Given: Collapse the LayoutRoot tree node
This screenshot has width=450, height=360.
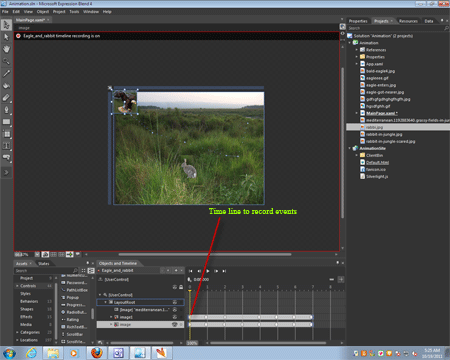Looking at the screenshot, I should click(x=106, y=302).
